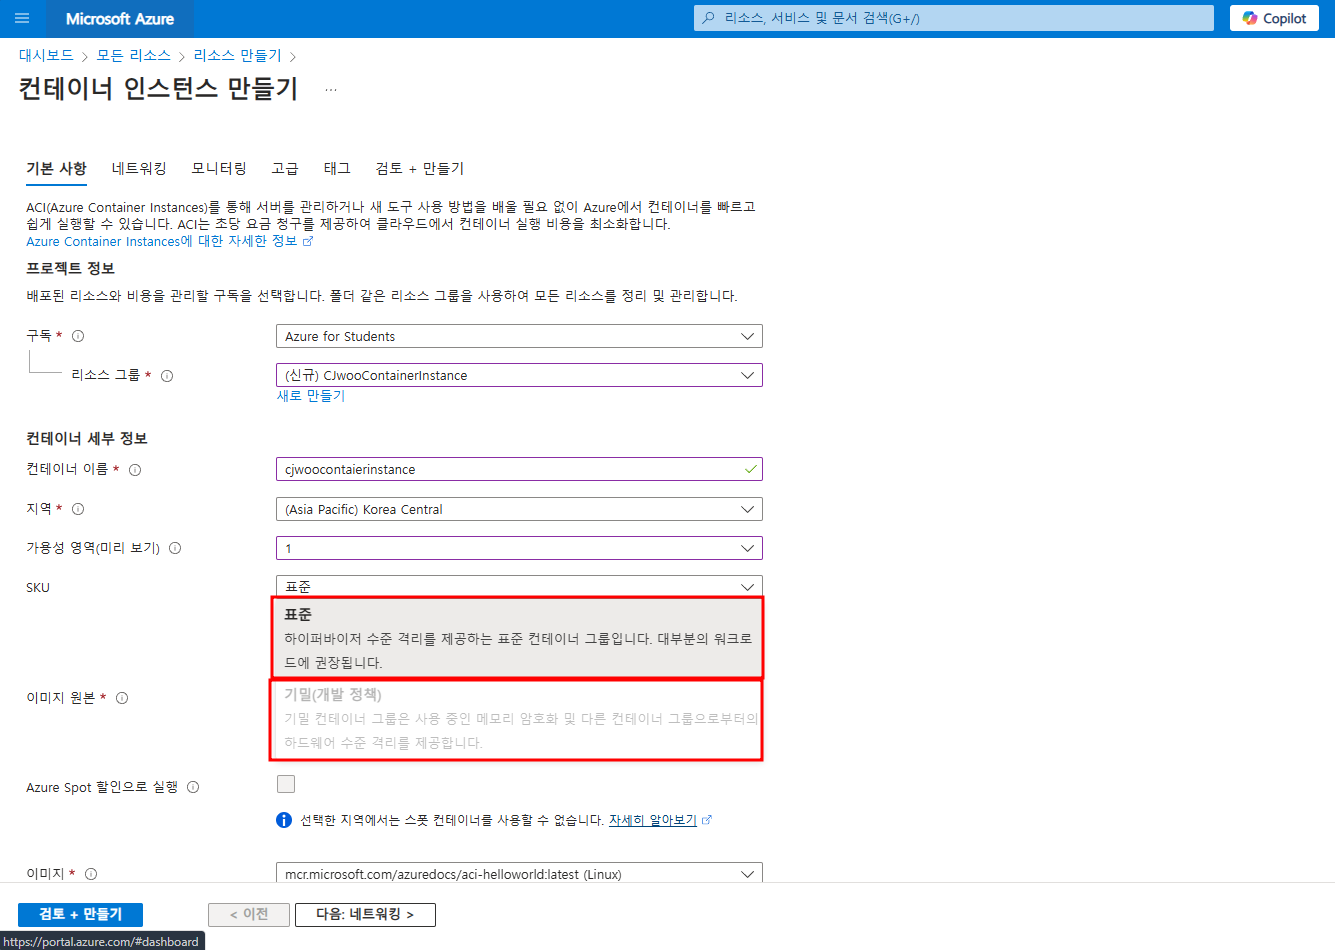
Task: Collapse the SKU 표준 dropdown
Action: tap(519, 586)
